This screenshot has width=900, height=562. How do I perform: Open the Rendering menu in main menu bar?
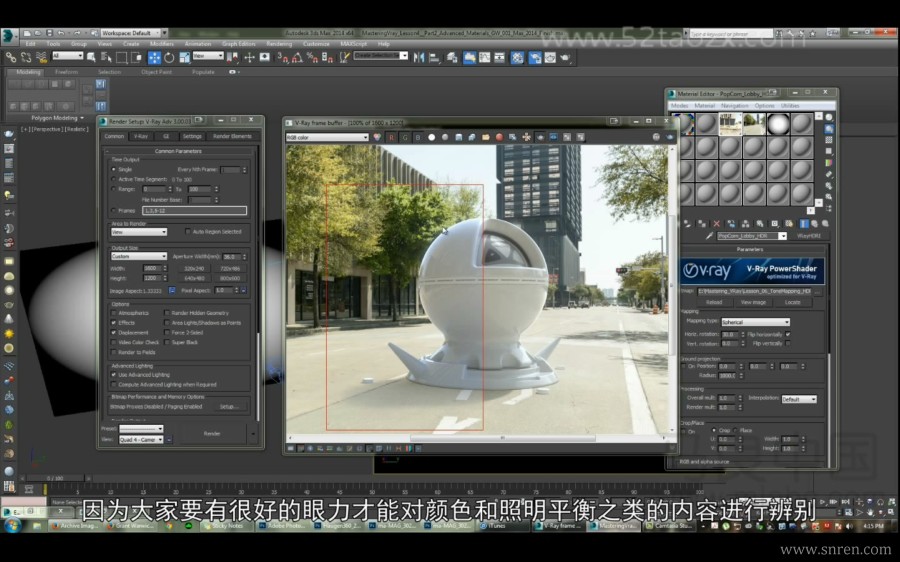[279, 44]
